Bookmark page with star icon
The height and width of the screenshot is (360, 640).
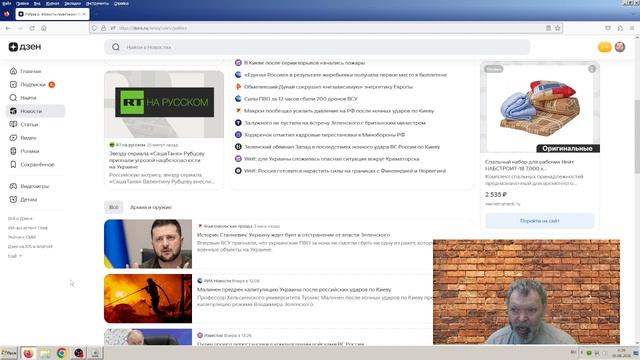pyautogui.click(x=558, y=28)
